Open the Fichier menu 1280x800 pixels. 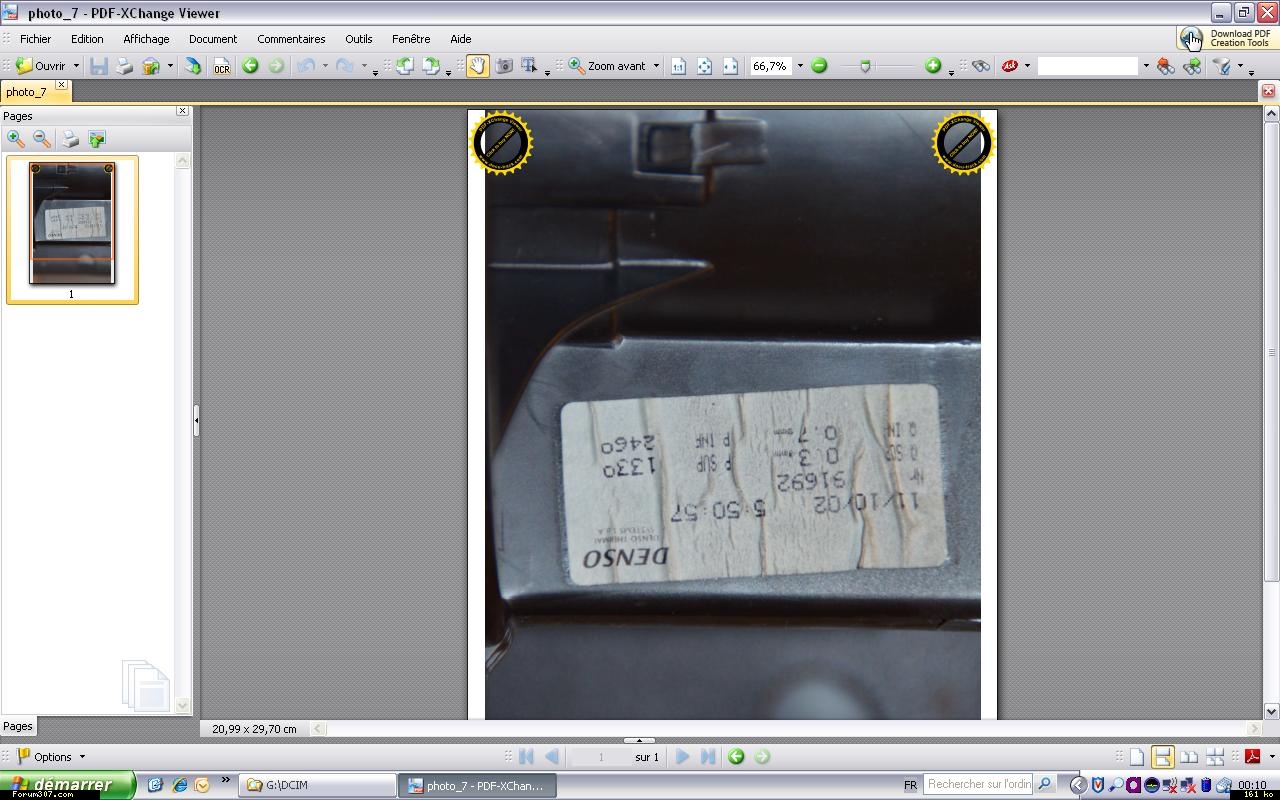click(x=35, y=39)
